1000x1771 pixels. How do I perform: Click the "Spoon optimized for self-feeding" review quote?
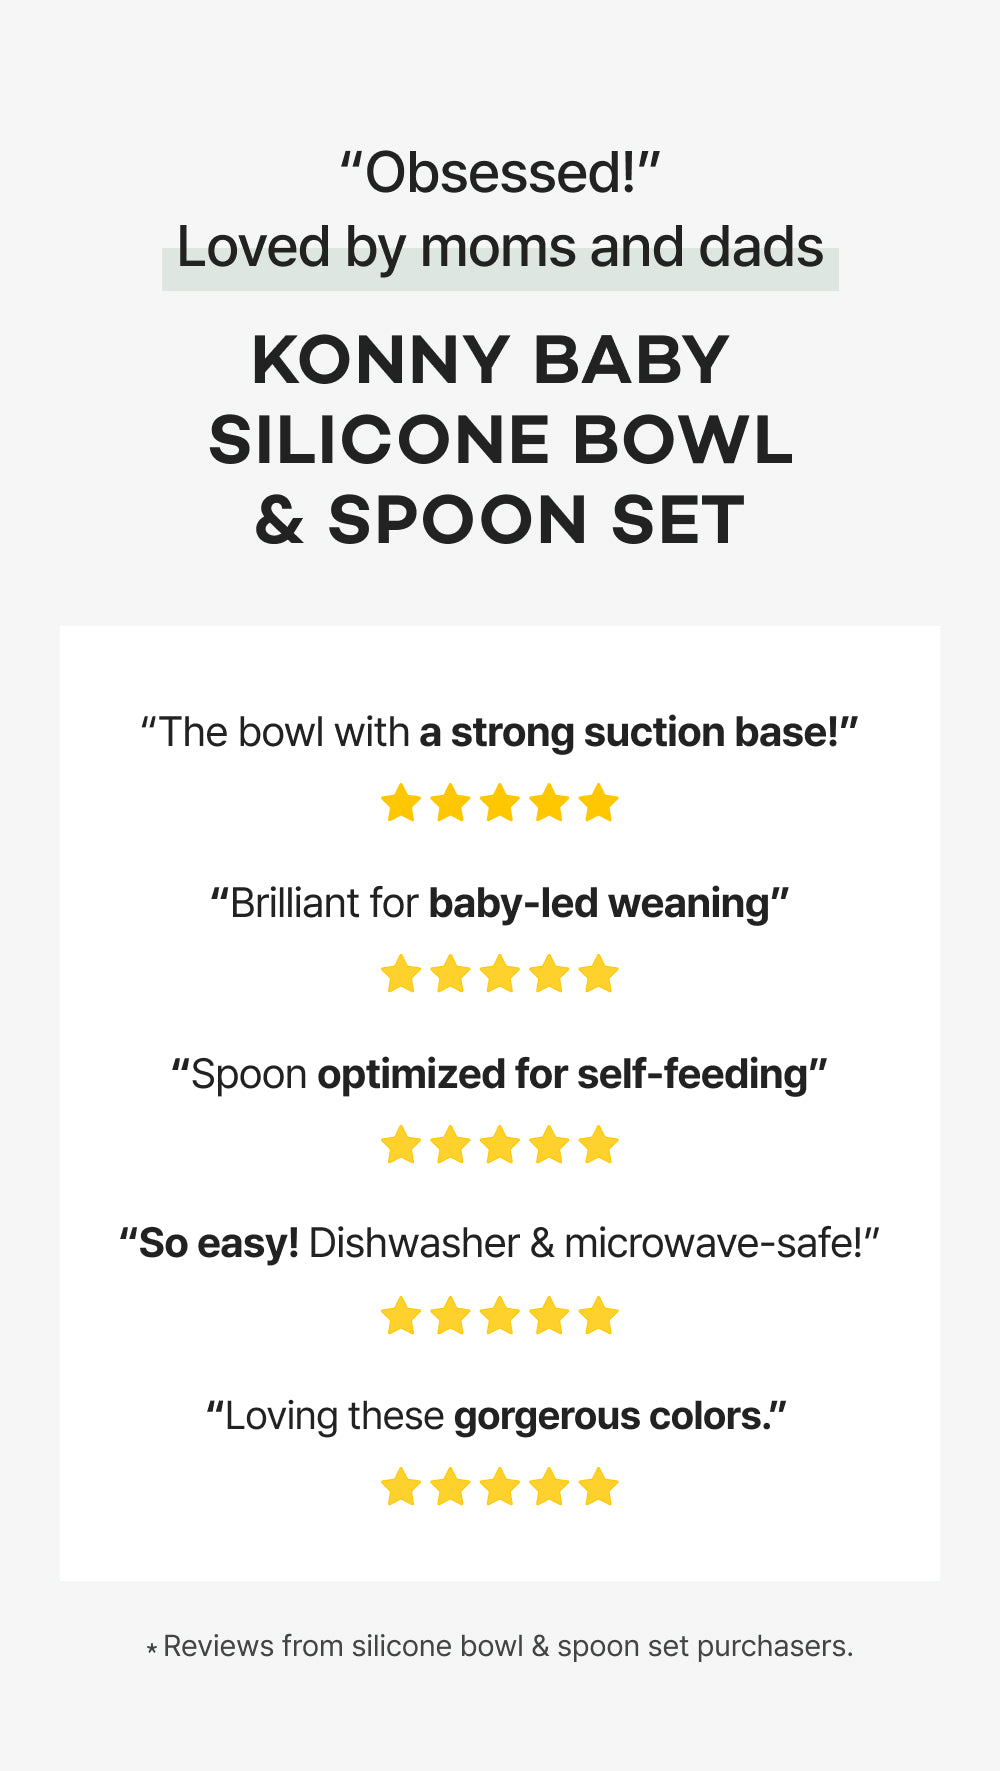(x=500, y=1075)
